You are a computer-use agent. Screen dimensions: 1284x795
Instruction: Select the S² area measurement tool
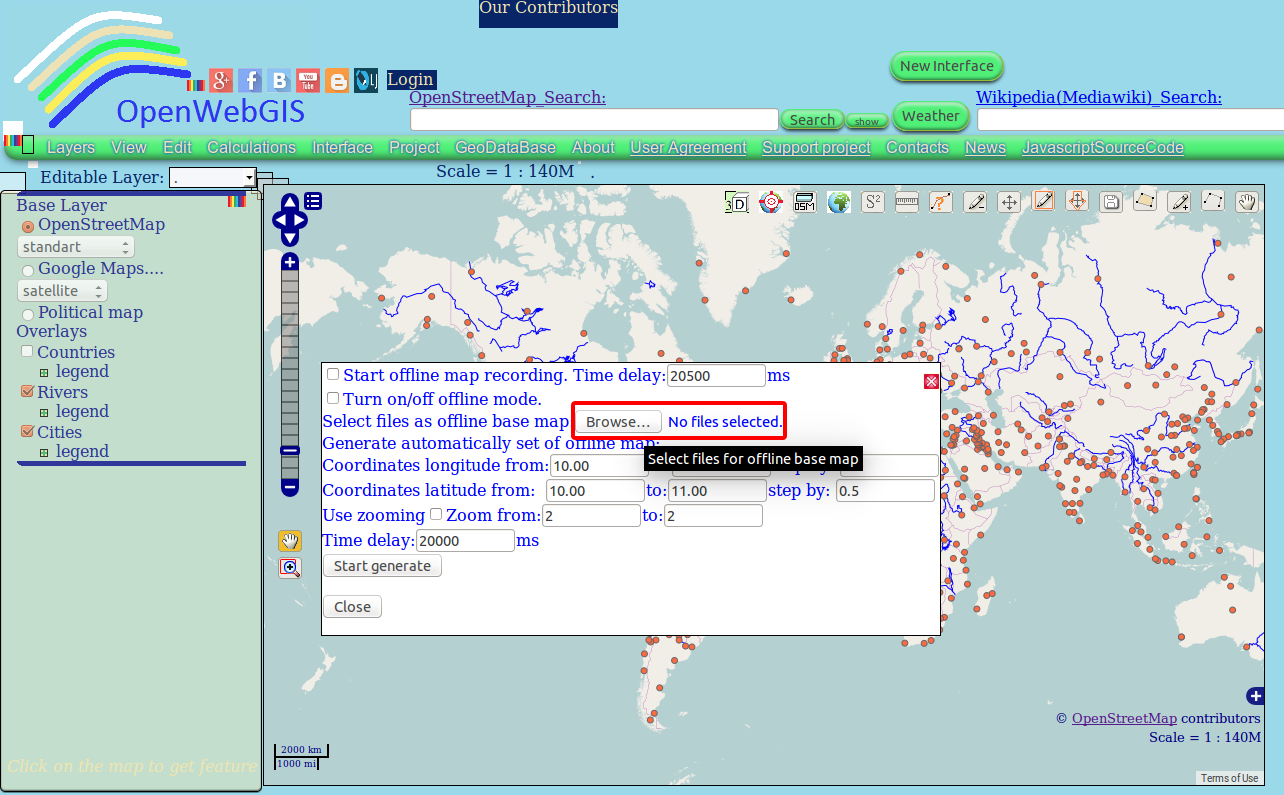click(x=873, y=202)
